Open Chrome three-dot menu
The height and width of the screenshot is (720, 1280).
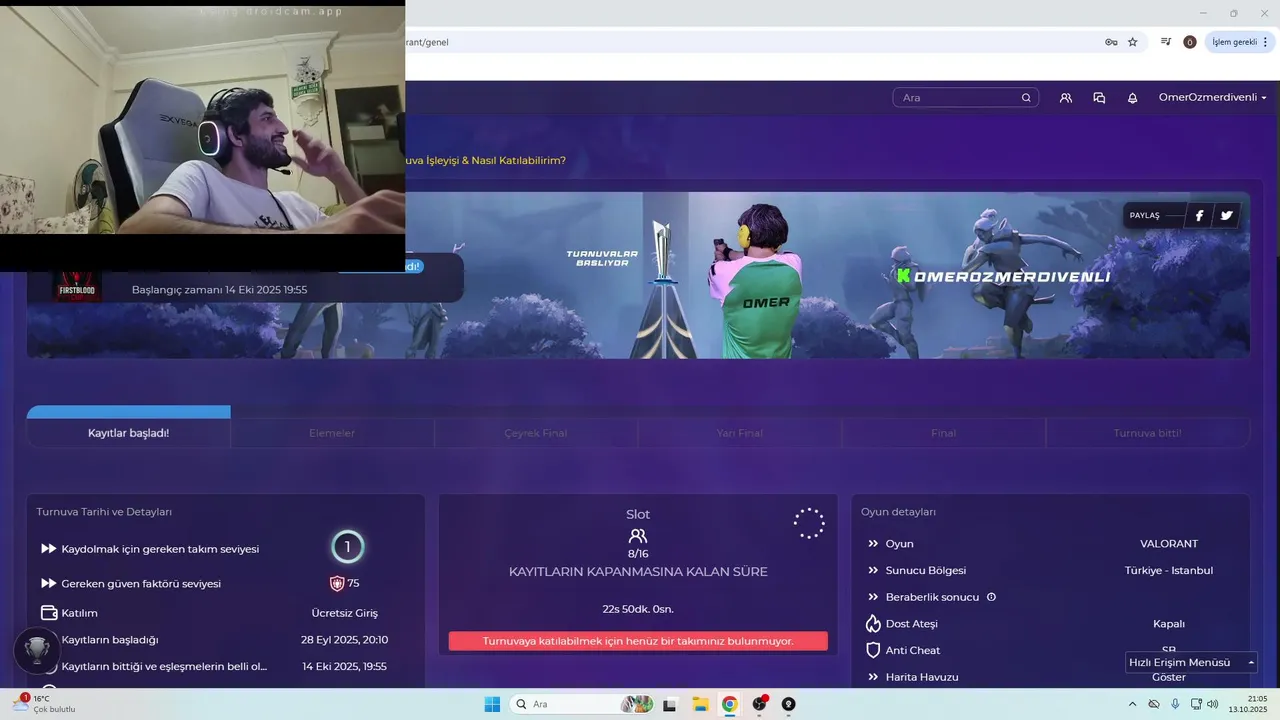point(1266,42)
